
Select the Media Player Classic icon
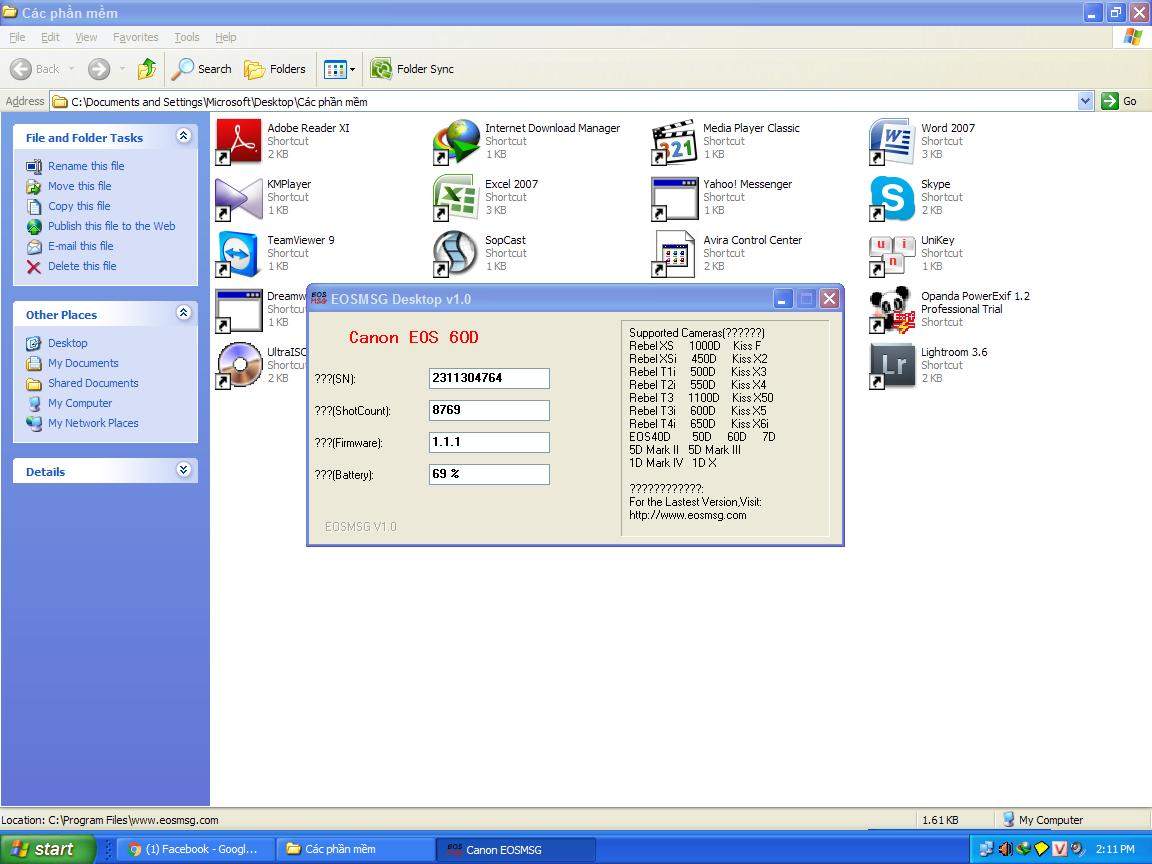[674, 142]
